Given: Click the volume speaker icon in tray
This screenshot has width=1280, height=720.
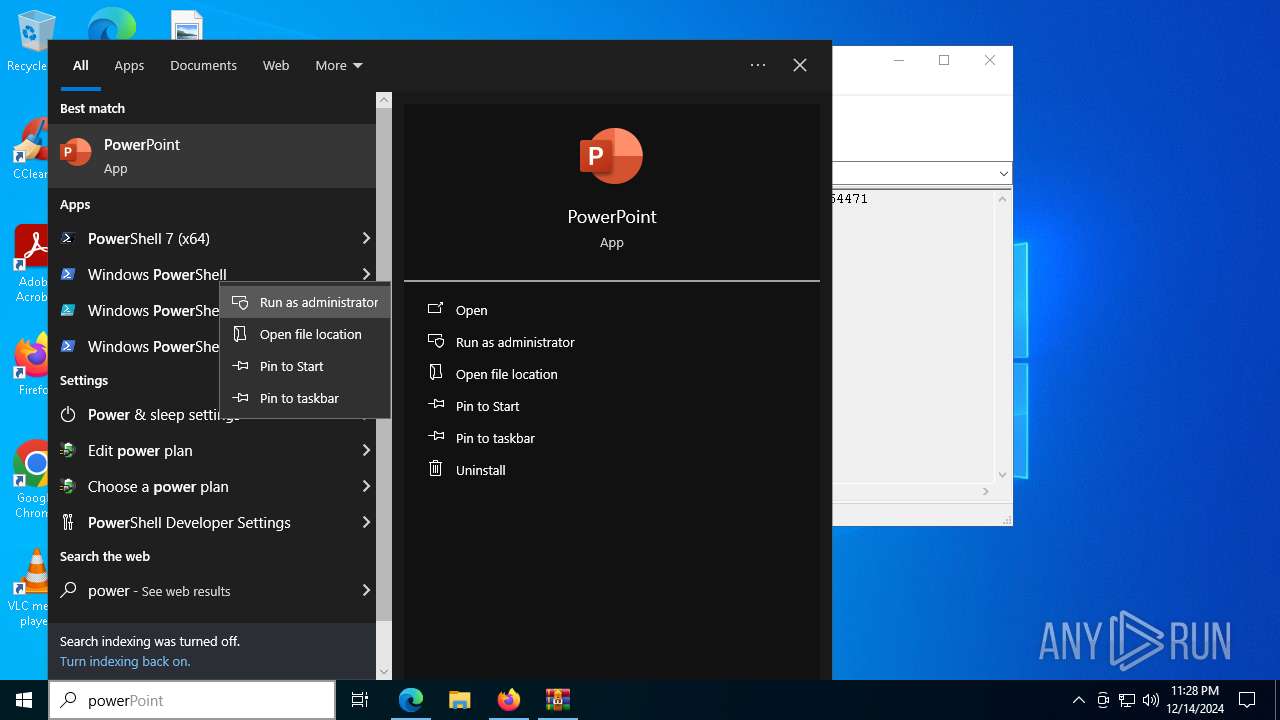Looking at the screenshot, I should click(1150, 700).
